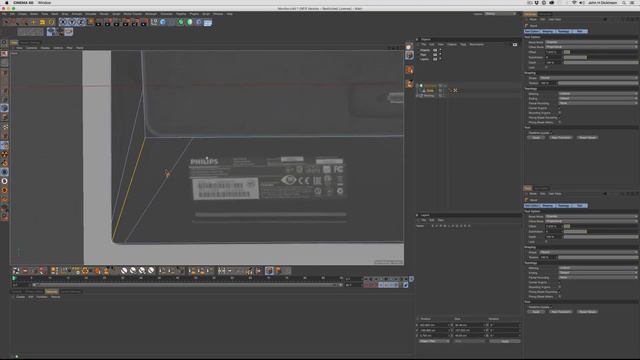This screenshot has width=640, height=360.
Task: Click New Transform button in lower Attributes panel
Action: coord(560,312)
